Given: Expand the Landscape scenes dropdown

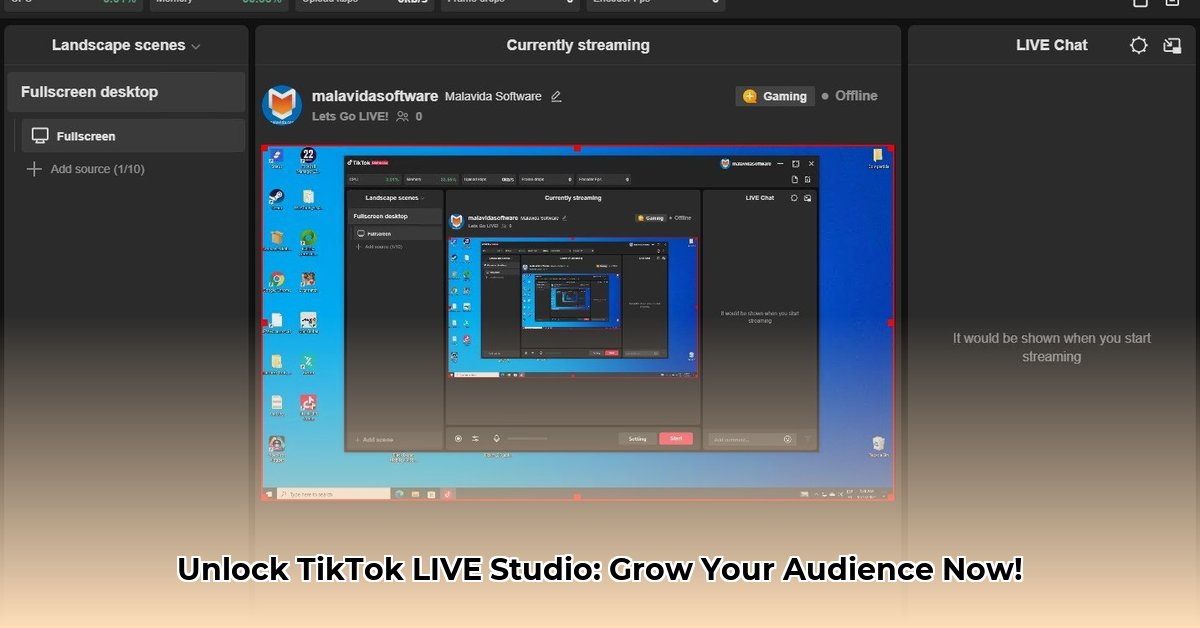Looking at the screenshot, I should coord(197,45).
